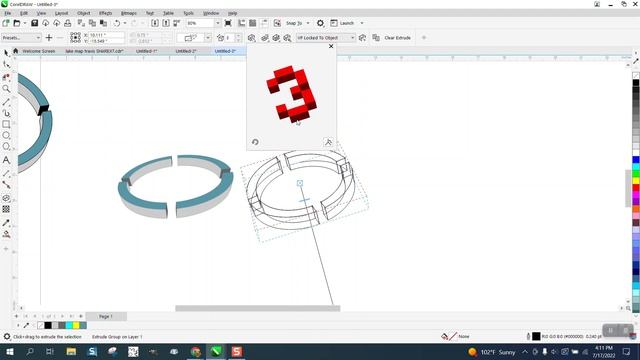The height and width of the screenshot is (360, 640).
Task: Expand the Open folder dropdown arrow
Action: pos(25,23)
